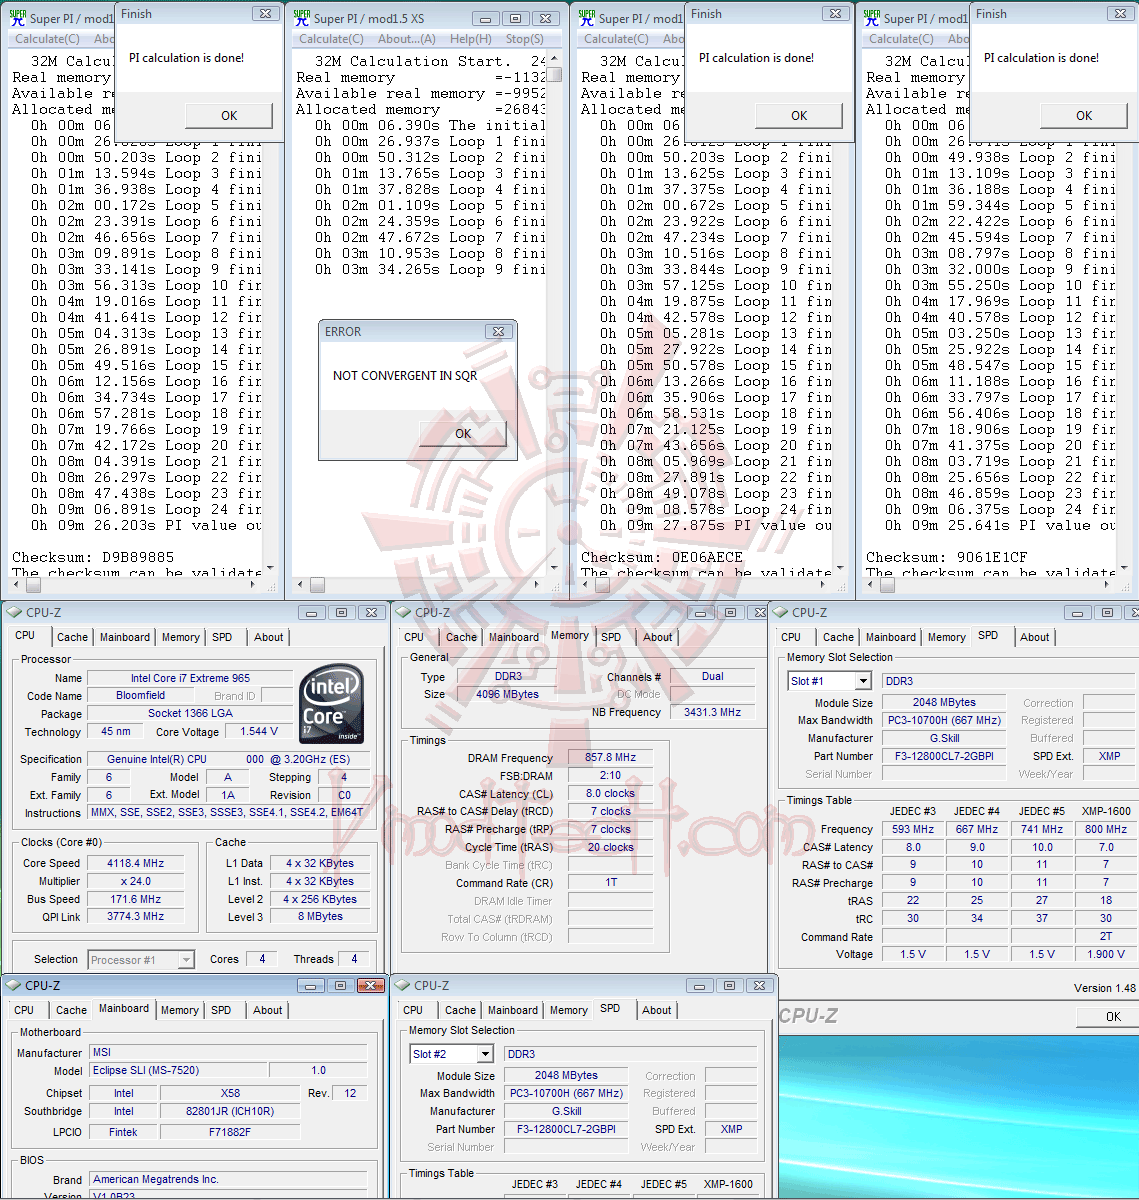The image size is (1139, 1200).
Task: Switch to Memory tab in CPU-Z Slot #1 window
Action: pyautogui.click(x=946, y=637)
